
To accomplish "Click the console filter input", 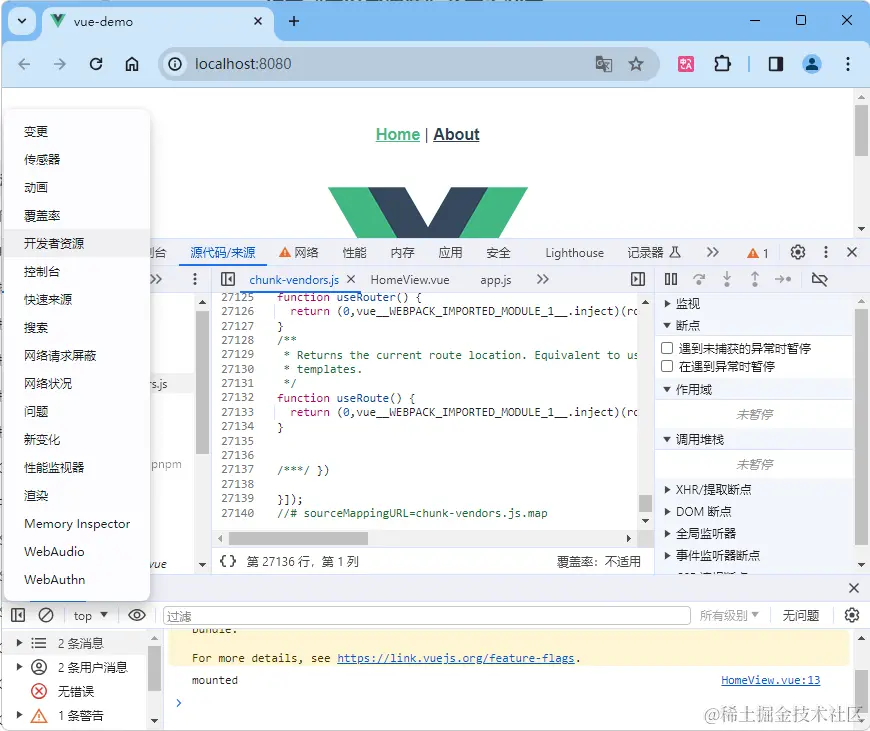I will (x=427, y=616).
